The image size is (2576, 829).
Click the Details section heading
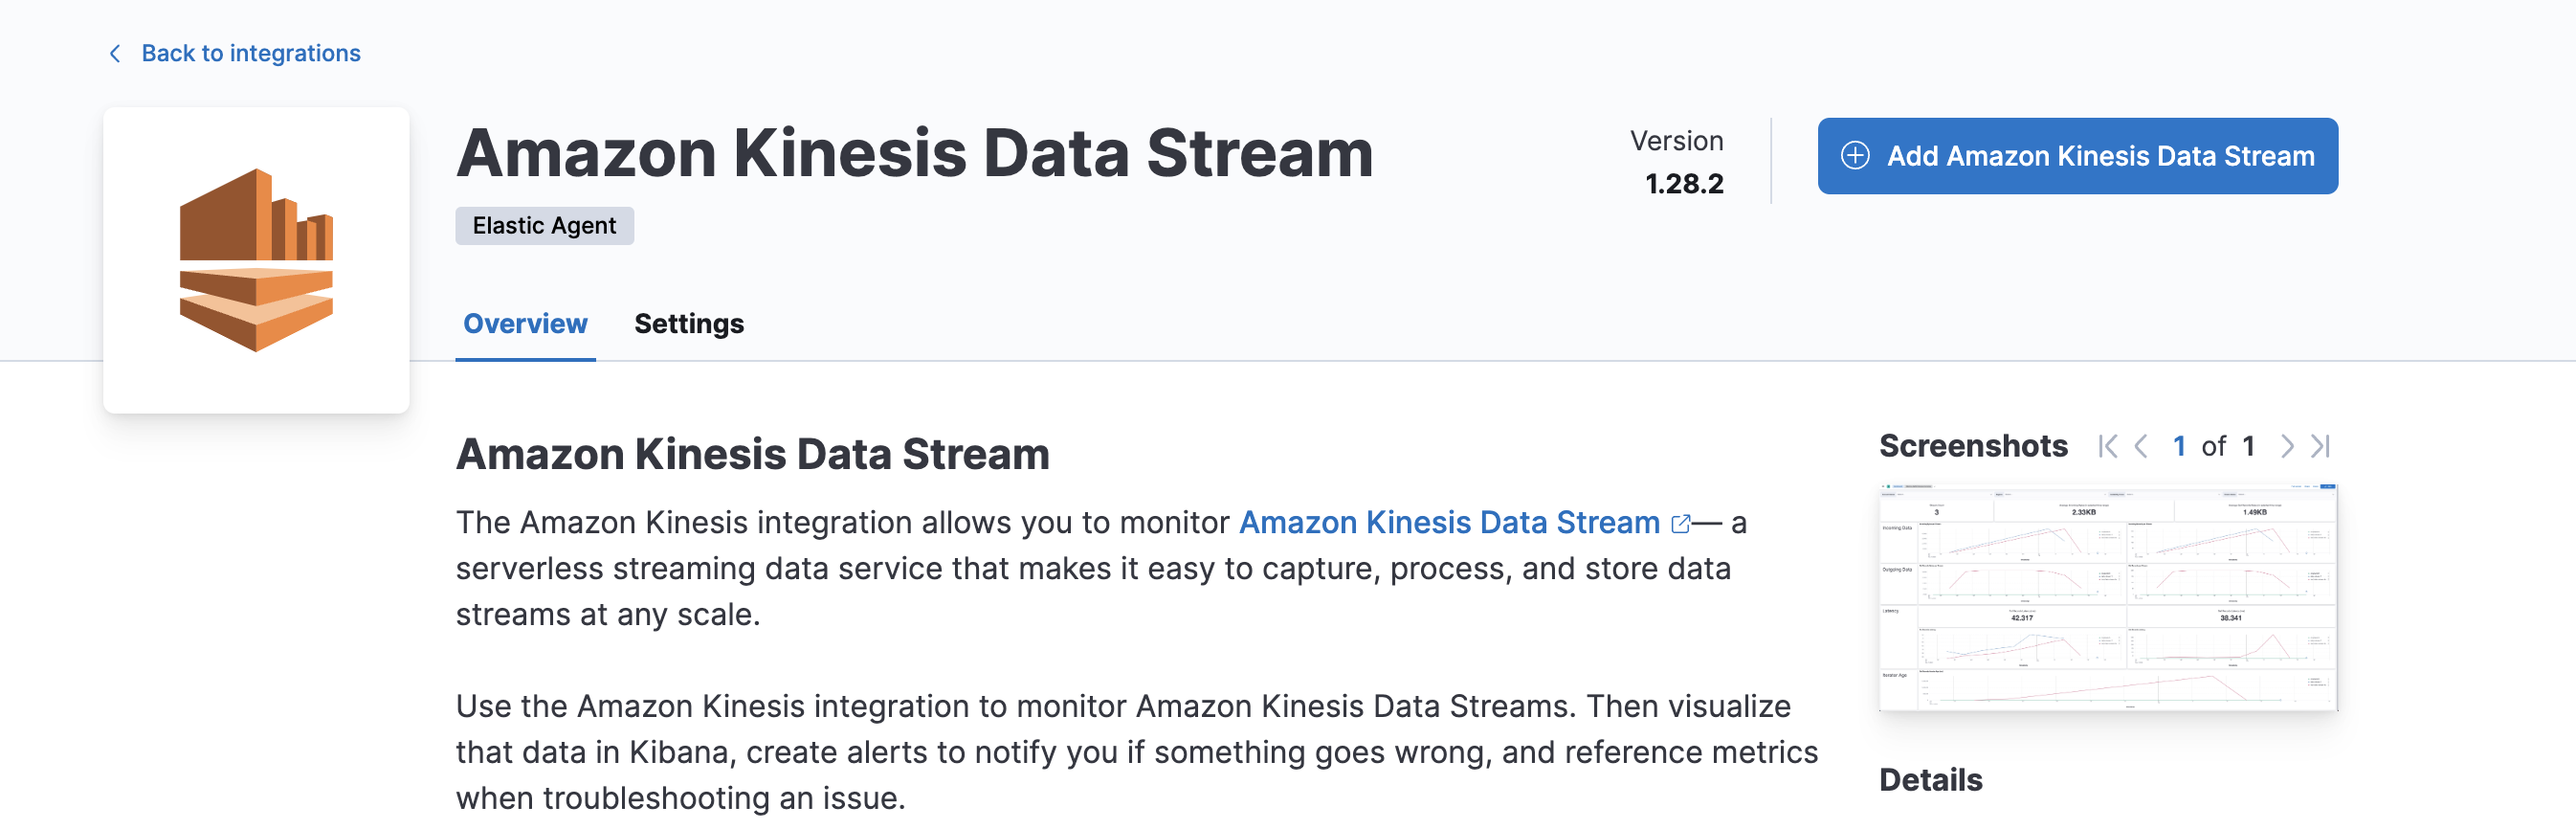point(1930,780)
